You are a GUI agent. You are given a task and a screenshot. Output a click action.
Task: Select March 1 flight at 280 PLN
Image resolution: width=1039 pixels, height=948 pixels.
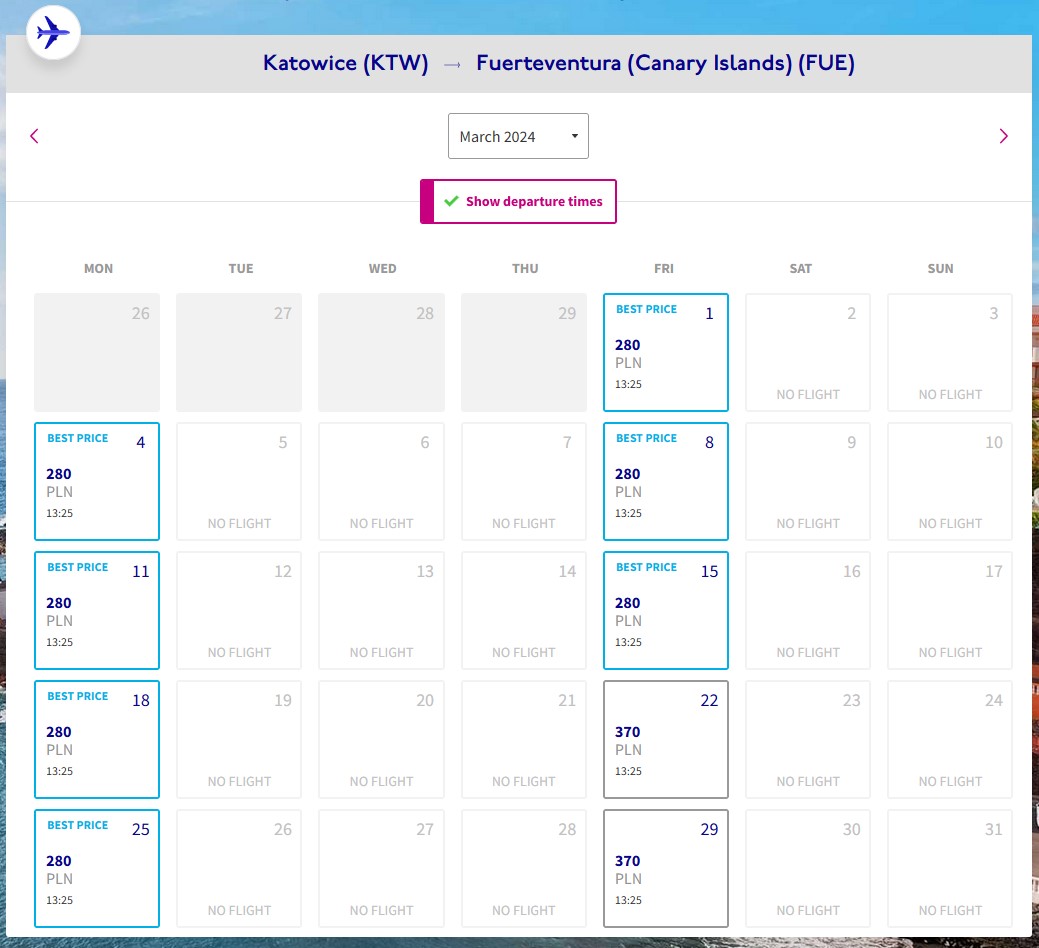pyautogui.click(x=666, y=352)
